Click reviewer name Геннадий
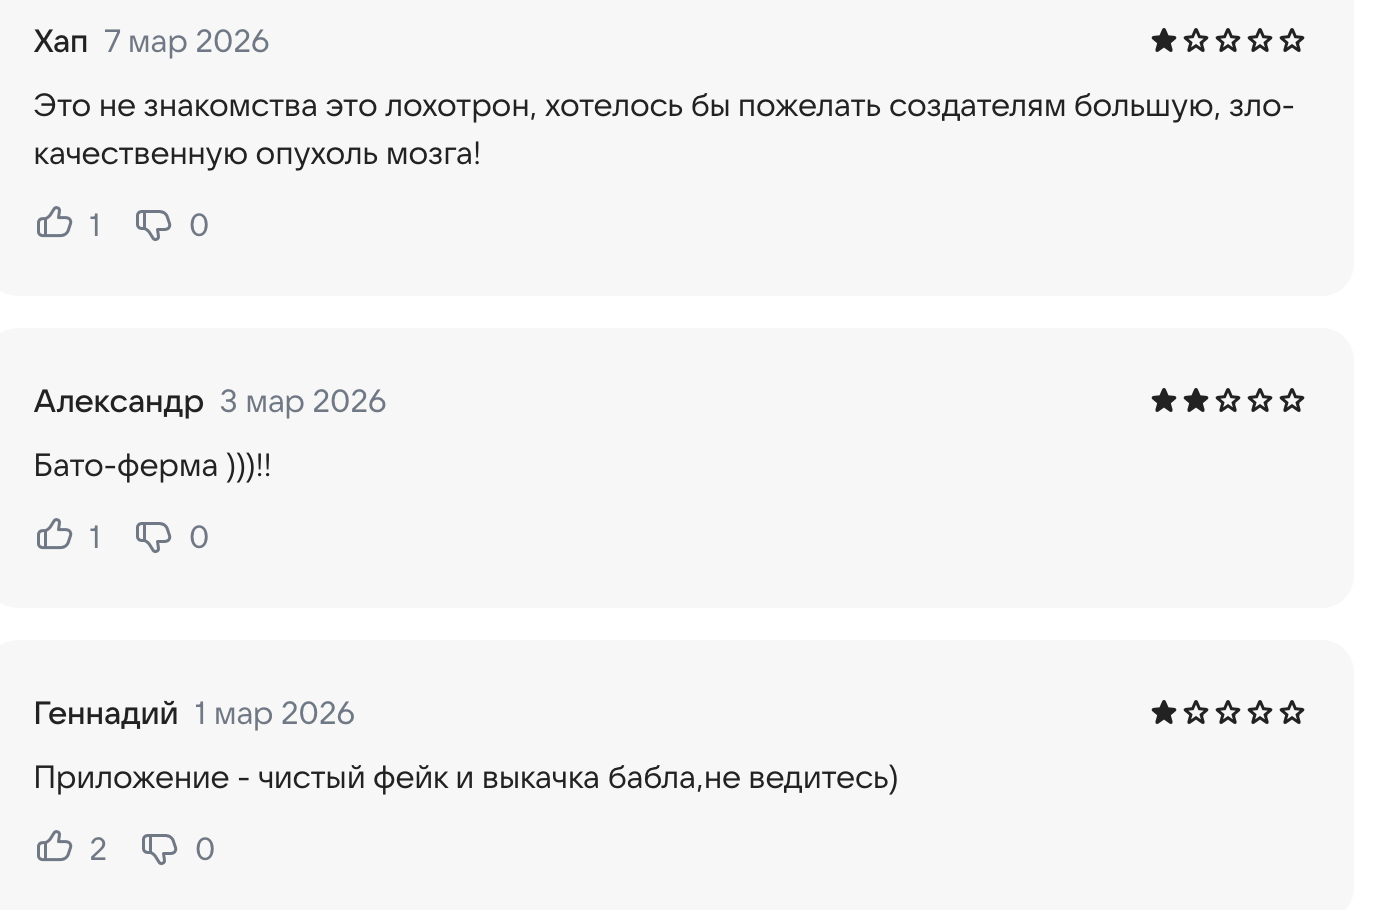This screenshot has width=1374, height=910. click(x=105, y=713)
